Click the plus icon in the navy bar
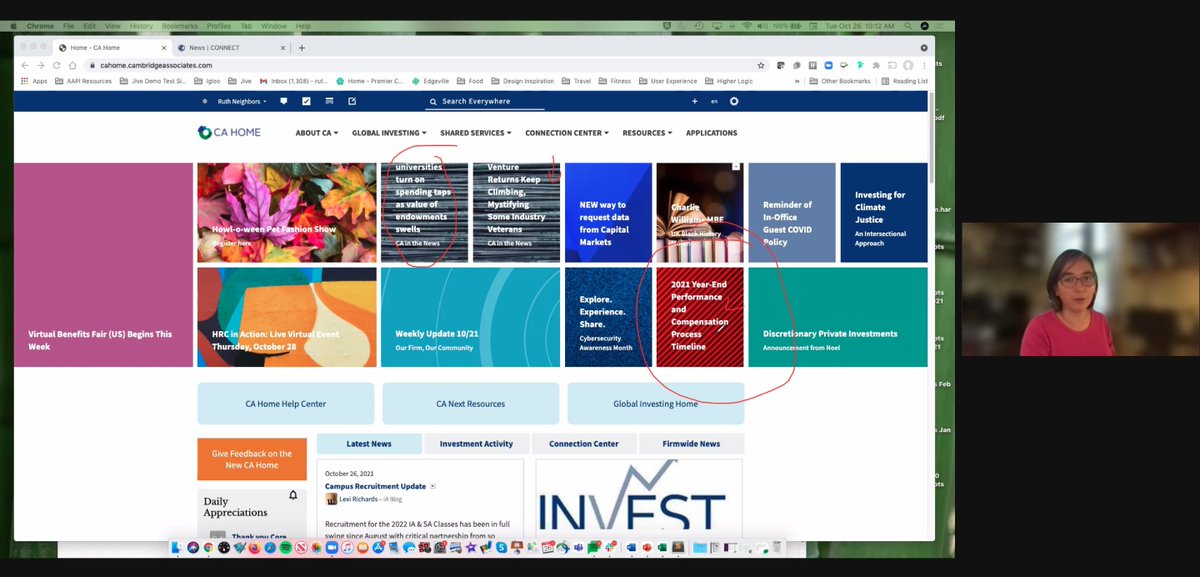 coord(694,101)
